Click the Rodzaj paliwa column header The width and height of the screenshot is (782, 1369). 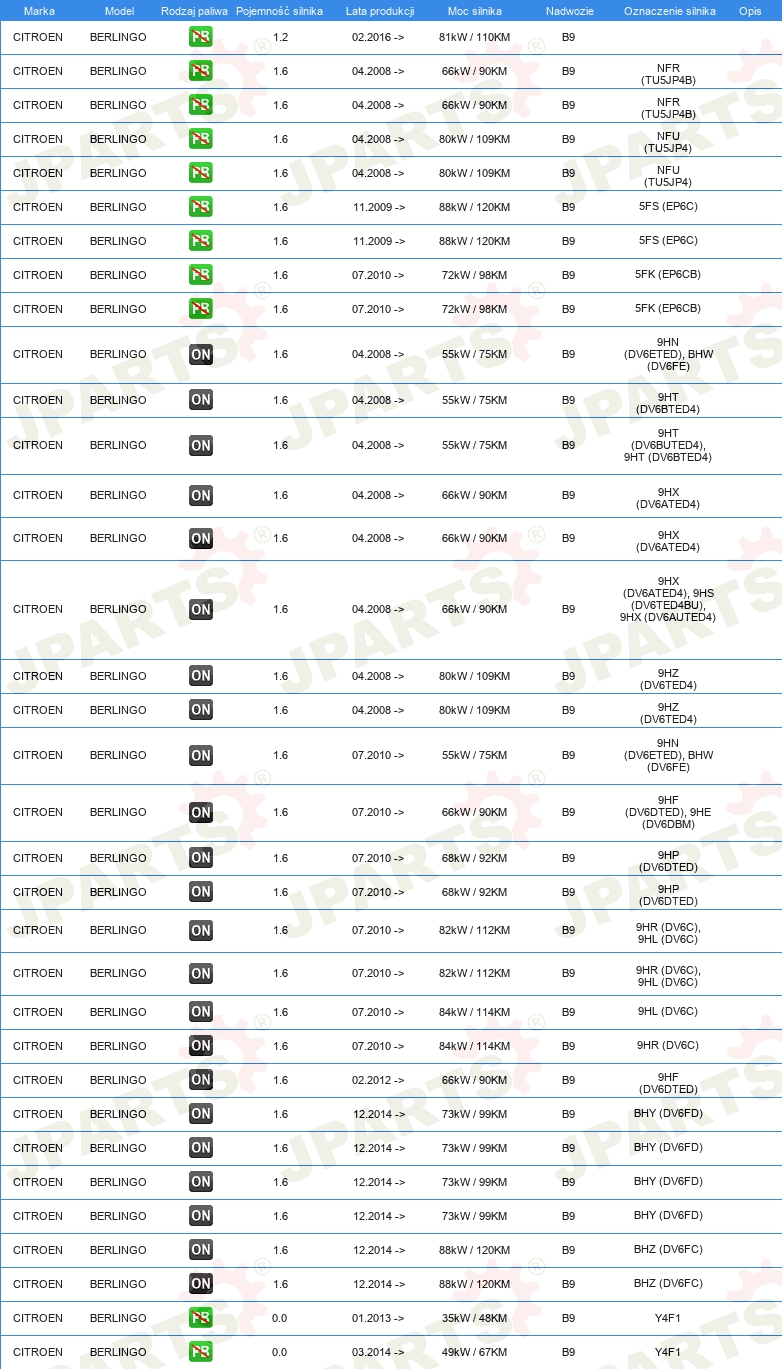pyautogui.click(x=194, y=11)
